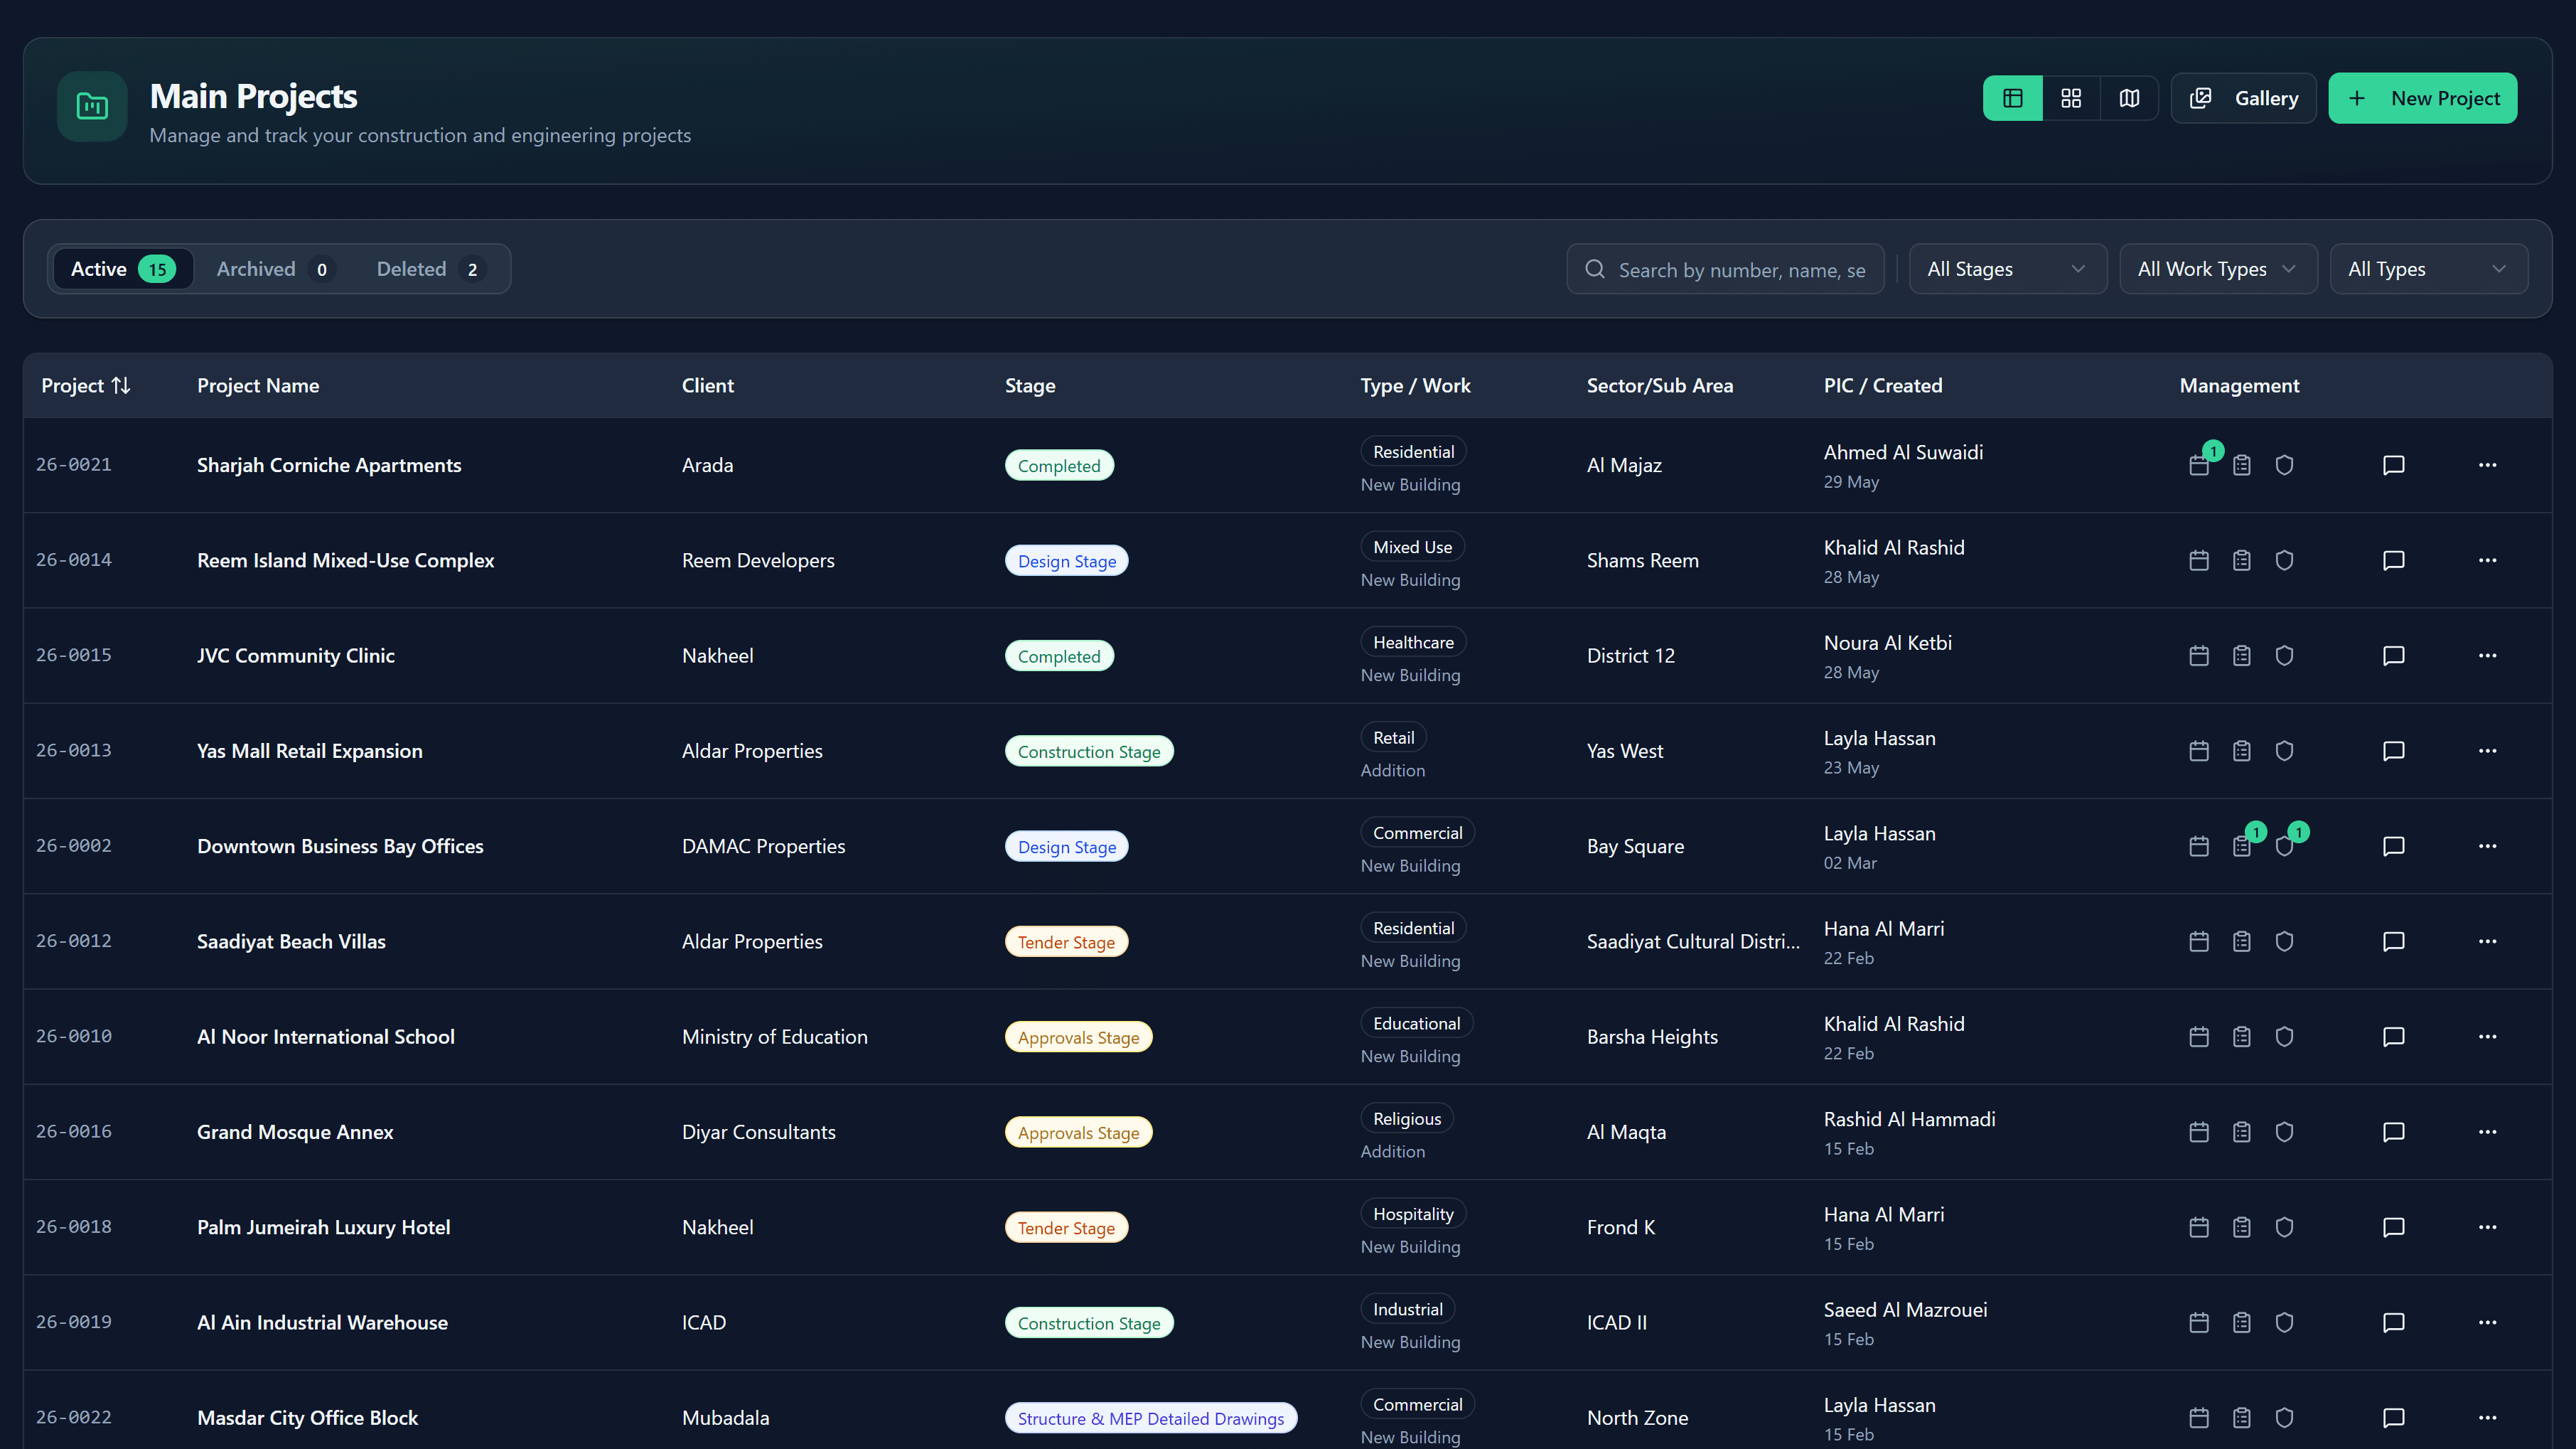Open the Gallery
This screenshot has height=1449, width=2576.
(x=2243, y=98)
